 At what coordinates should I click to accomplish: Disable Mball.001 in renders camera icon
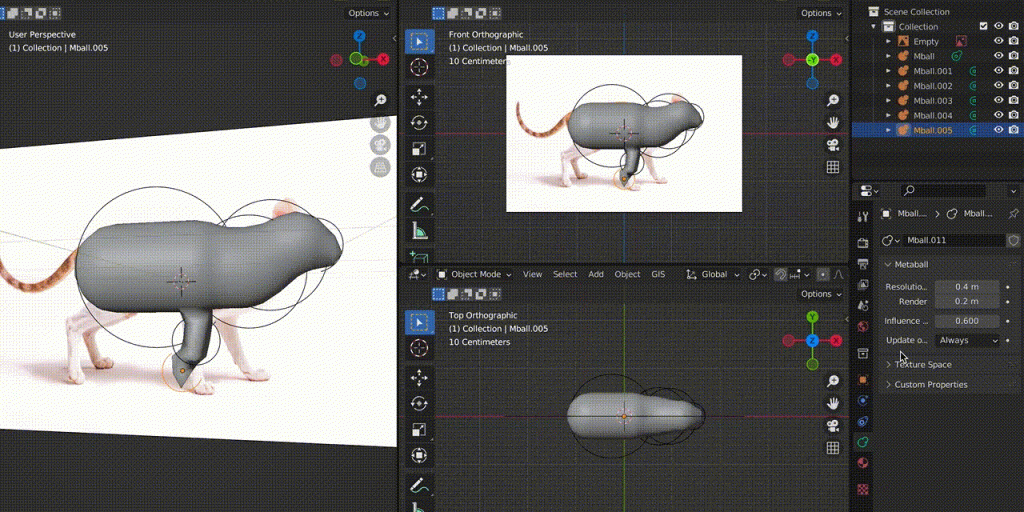tap(1014, 71)
